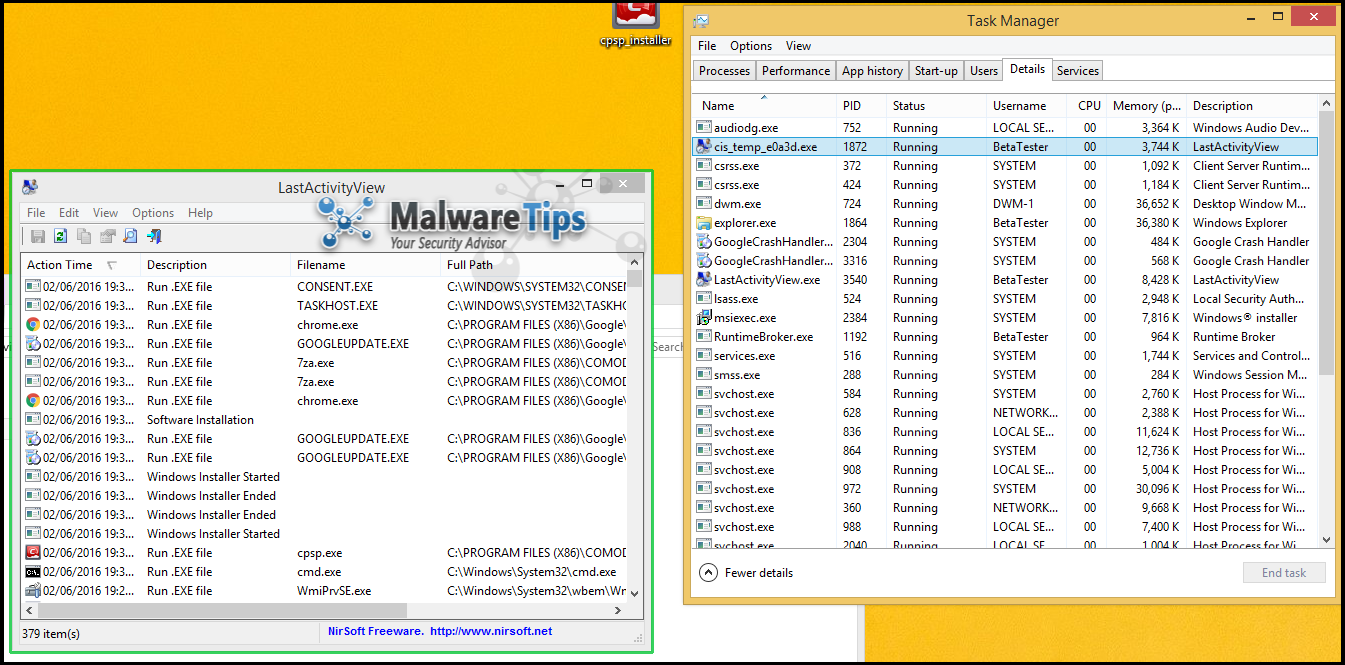Click the Windows Explorer description cell

pyautogui.click(x=1240, y=223)
